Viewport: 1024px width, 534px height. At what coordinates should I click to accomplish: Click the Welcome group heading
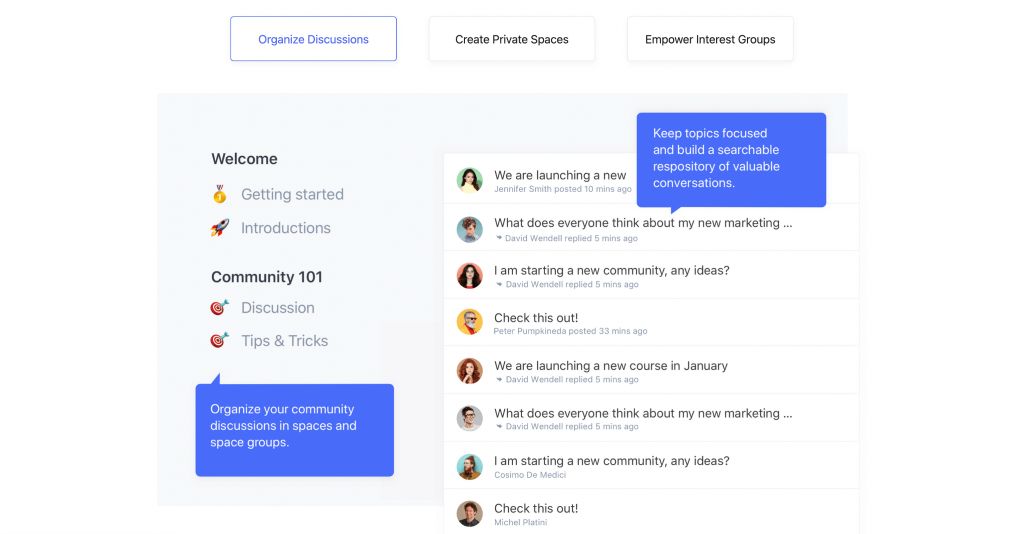[244, 159]
